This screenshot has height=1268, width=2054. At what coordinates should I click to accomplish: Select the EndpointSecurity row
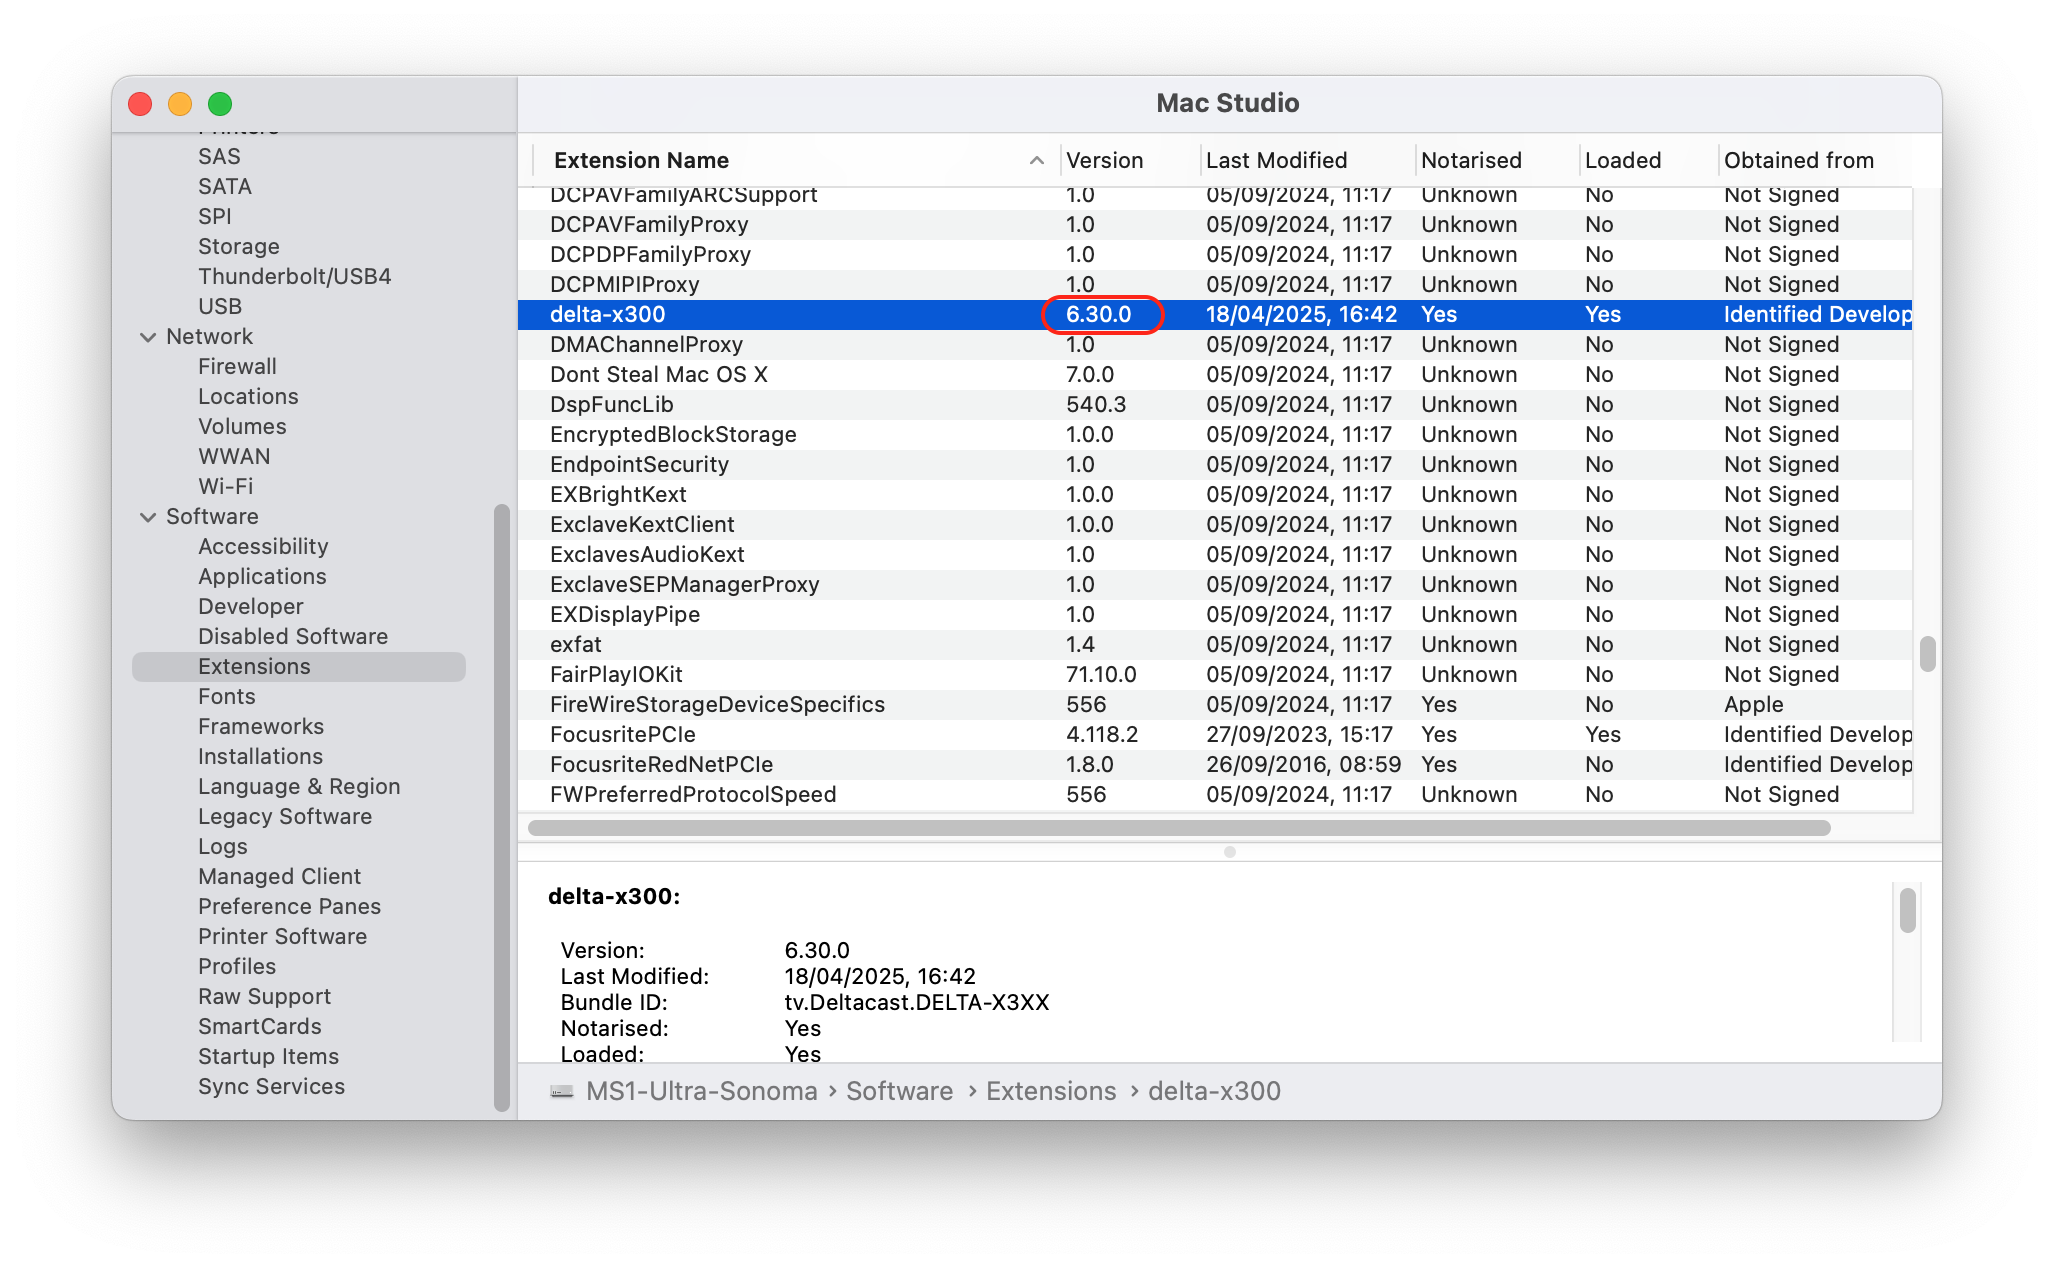point(1215,465)
